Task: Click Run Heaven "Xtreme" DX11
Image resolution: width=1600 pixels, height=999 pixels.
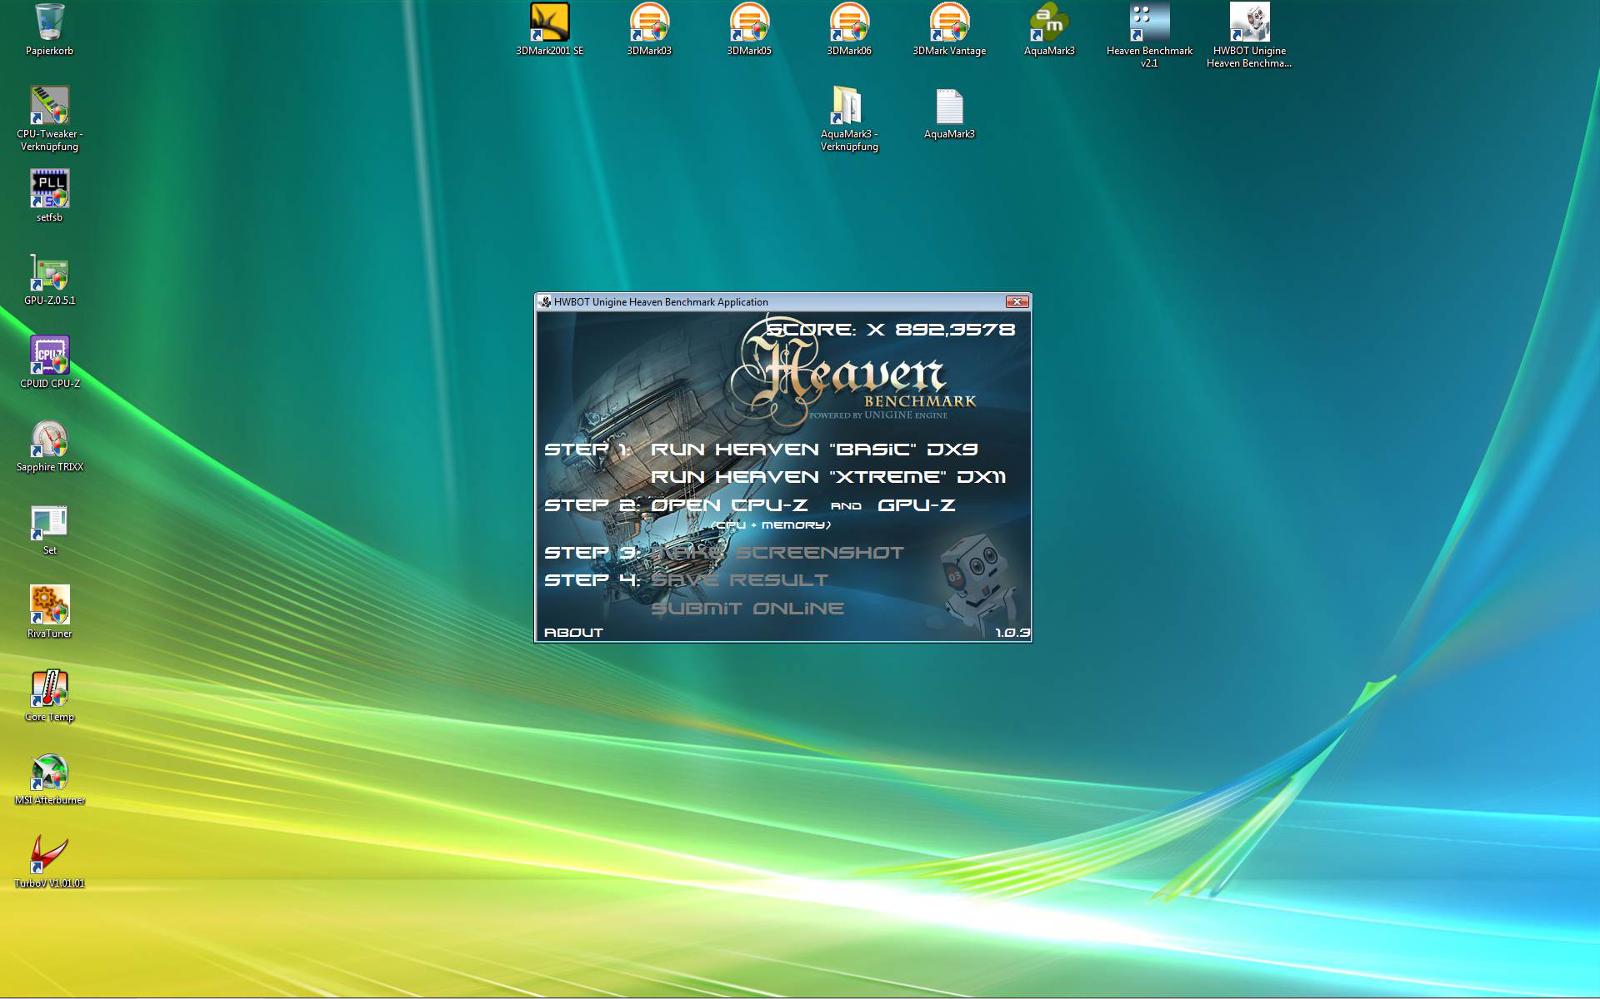Action: [x=828, y=477]
